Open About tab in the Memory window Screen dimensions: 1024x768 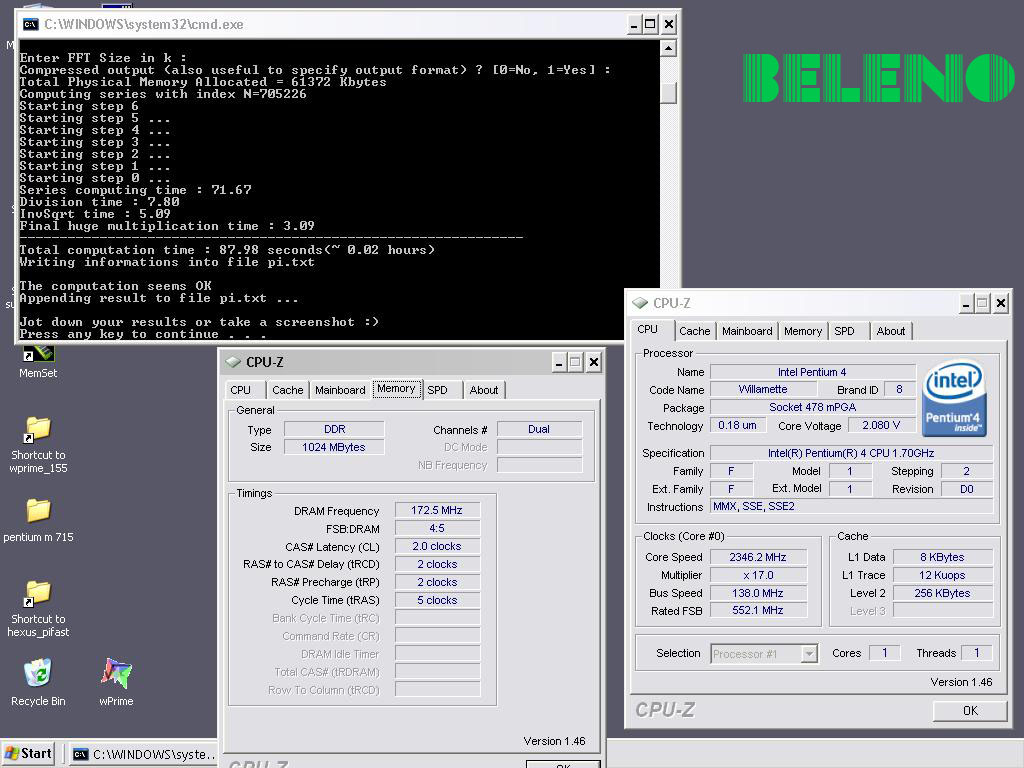pos(483,390)
